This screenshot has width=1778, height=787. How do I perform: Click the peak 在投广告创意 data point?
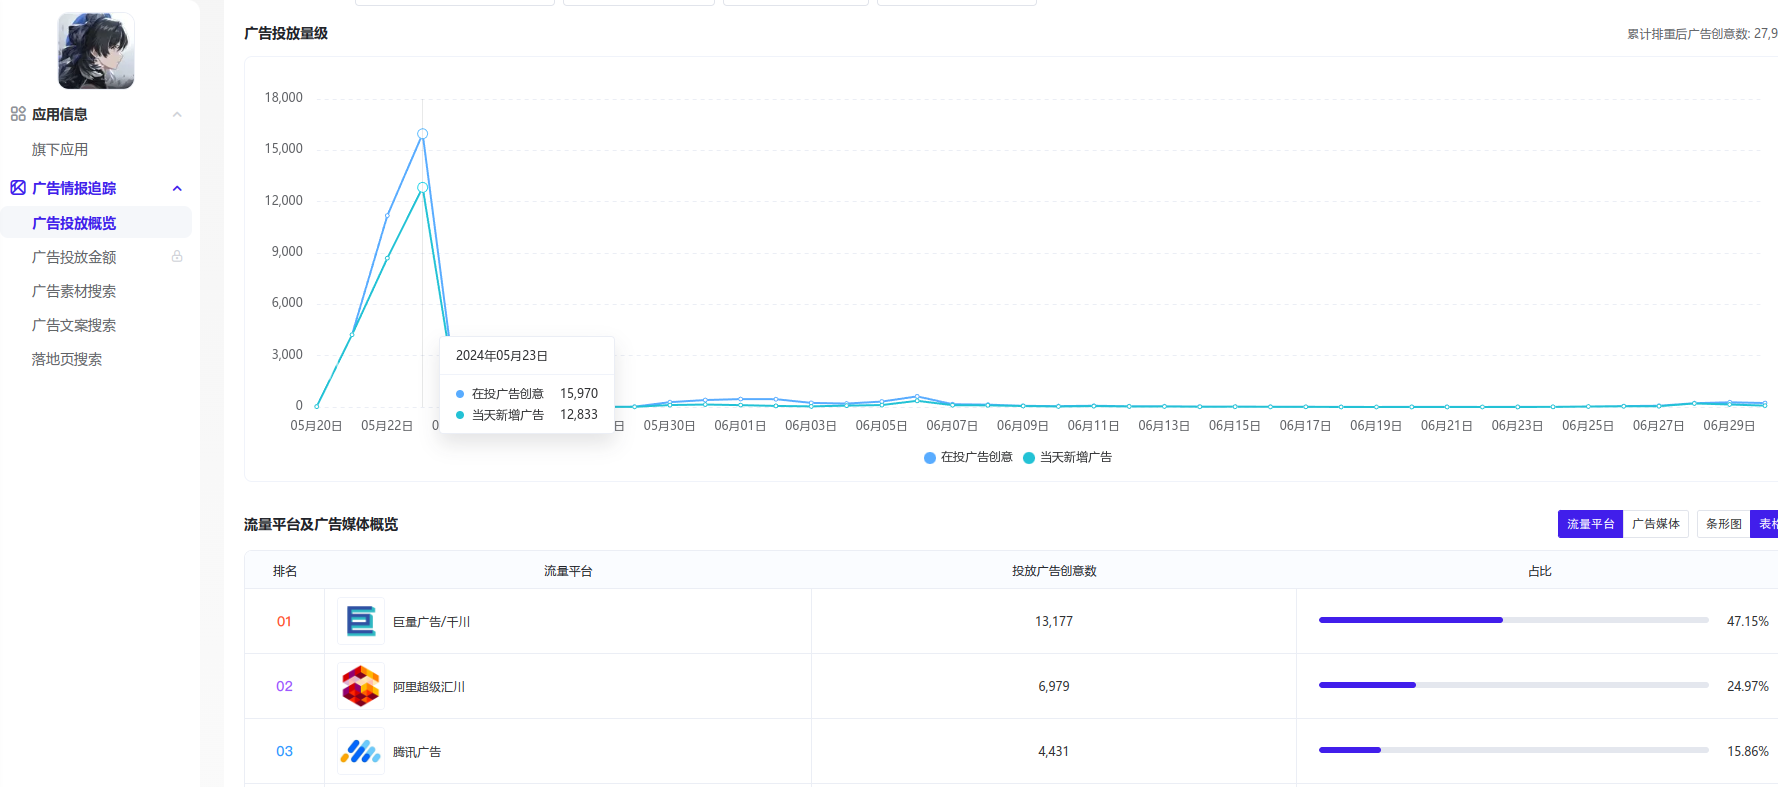423,134
